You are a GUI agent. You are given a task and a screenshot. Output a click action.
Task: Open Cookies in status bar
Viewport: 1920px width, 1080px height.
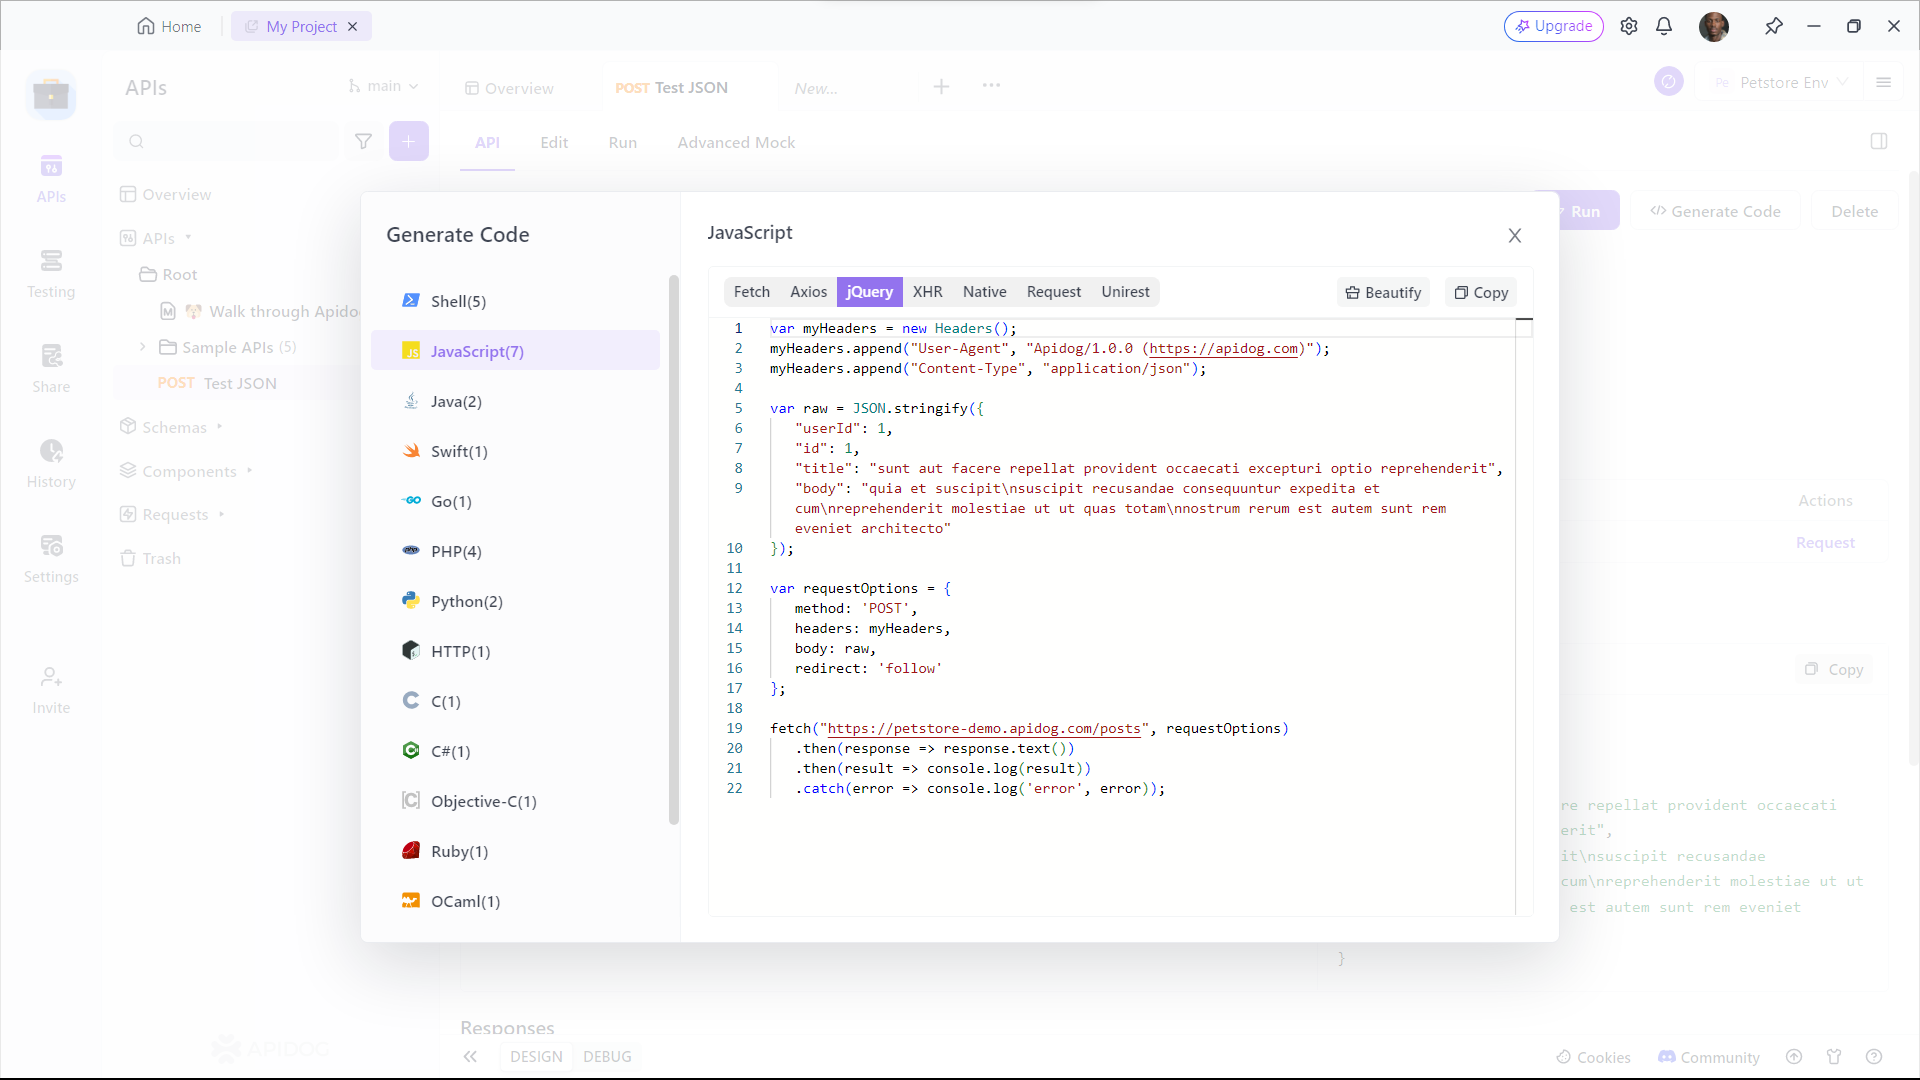[x=1593, y=1057]
